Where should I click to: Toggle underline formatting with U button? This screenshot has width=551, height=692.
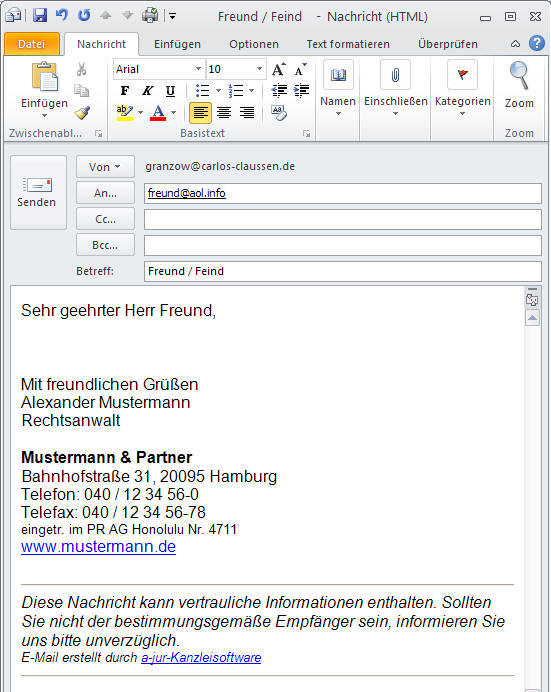(170, 91)
